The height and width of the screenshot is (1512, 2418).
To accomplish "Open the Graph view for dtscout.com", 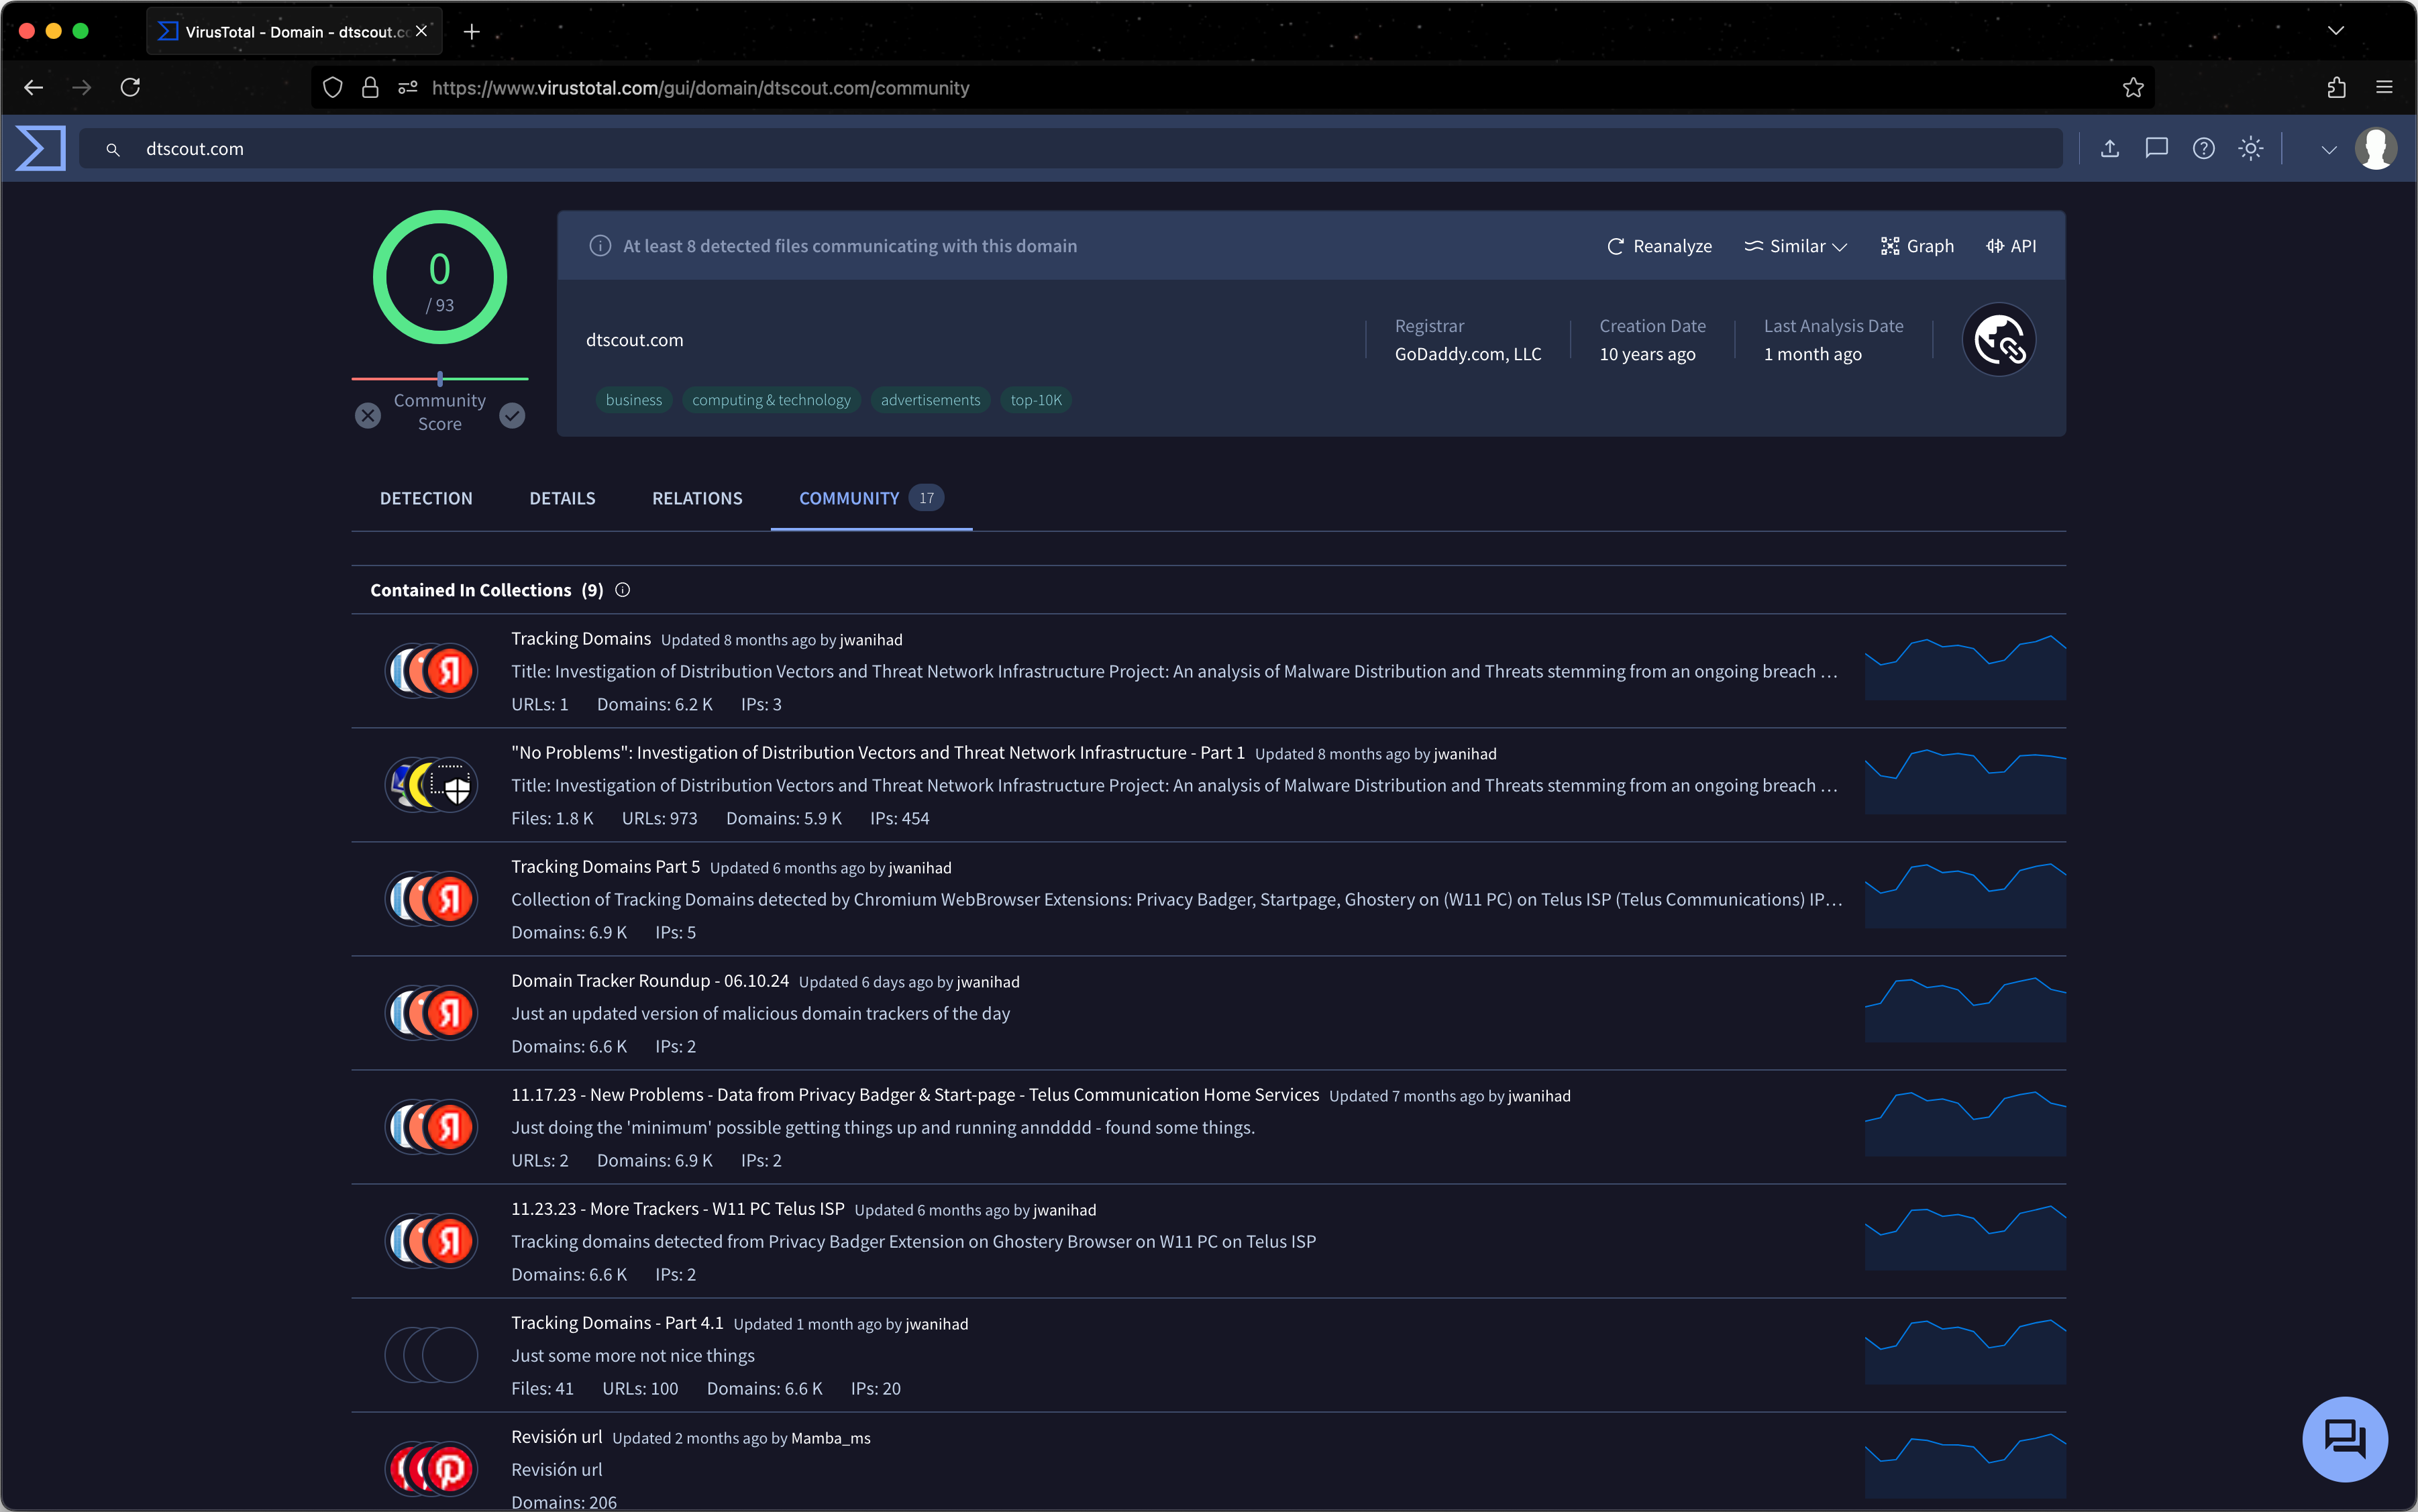I will click(x=1915, y=246).
